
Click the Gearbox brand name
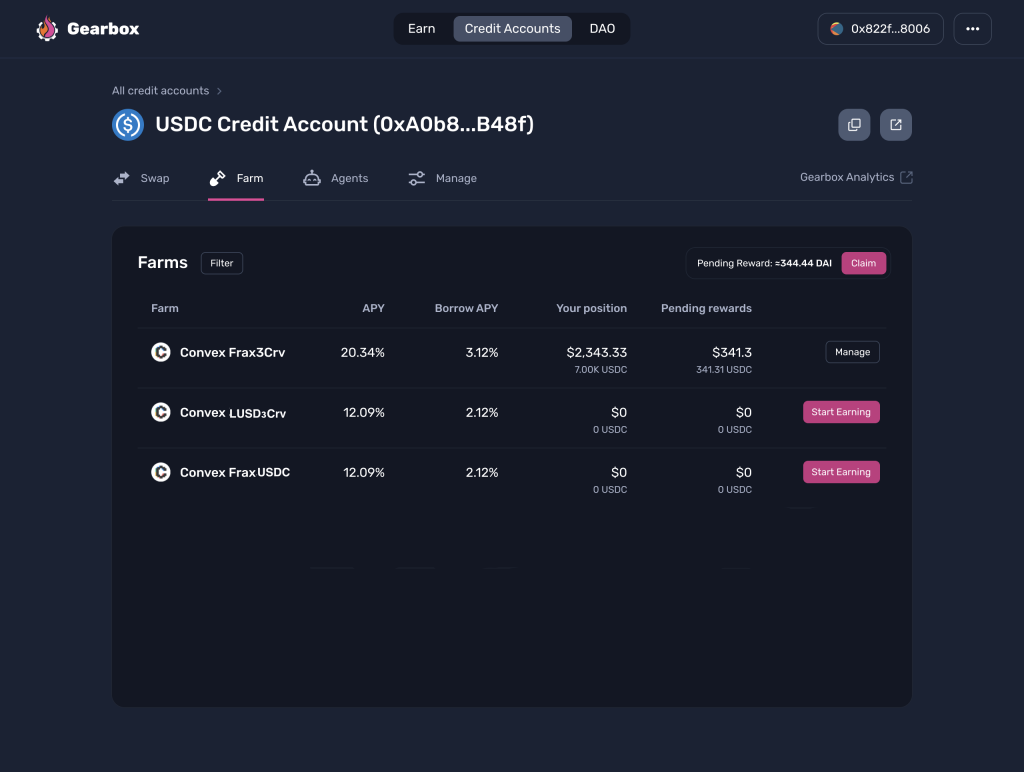103,29
